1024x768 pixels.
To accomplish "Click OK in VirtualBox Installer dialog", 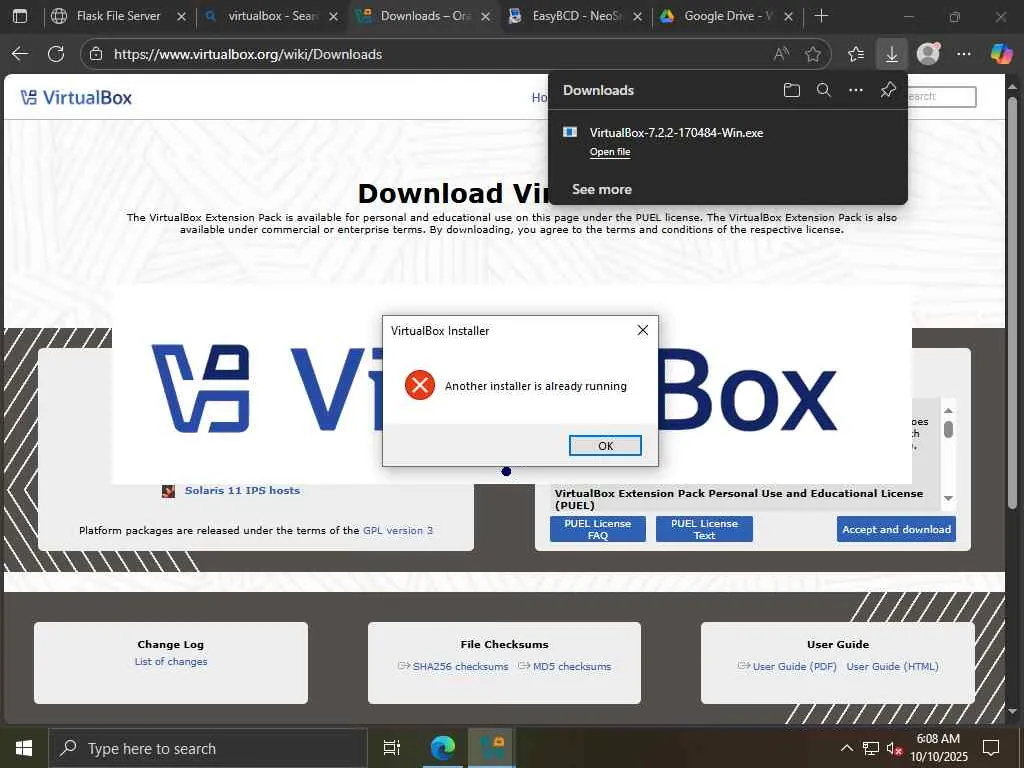I will pos(605,445).
